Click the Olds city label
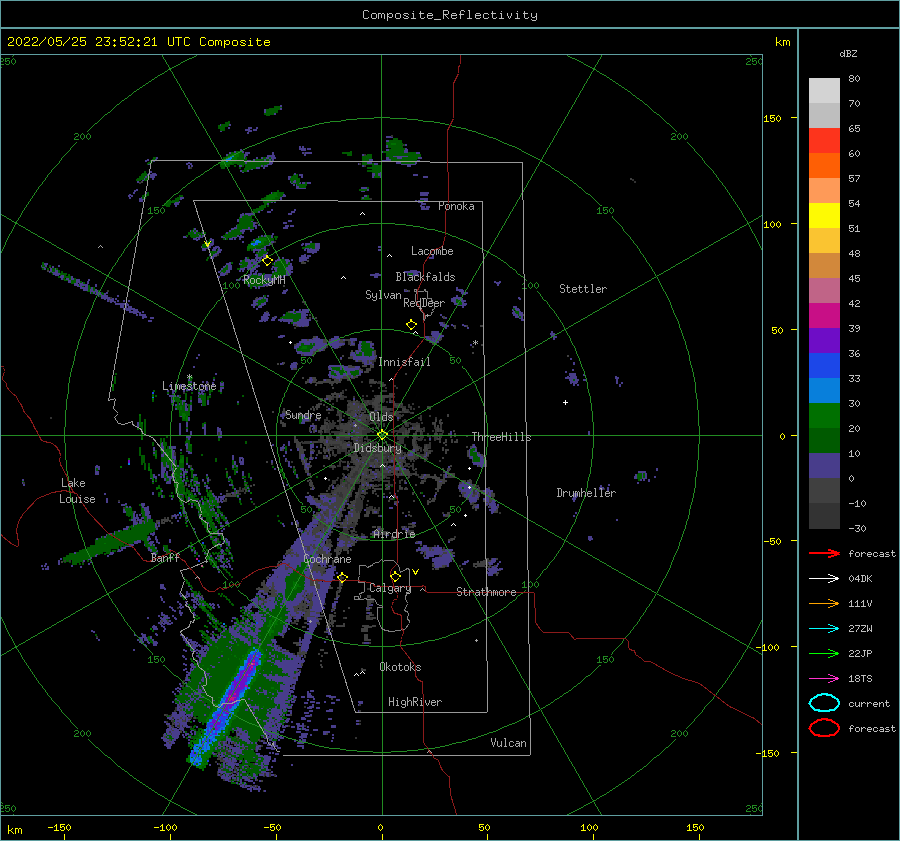 pyautogui.click(x=381, y=417)
